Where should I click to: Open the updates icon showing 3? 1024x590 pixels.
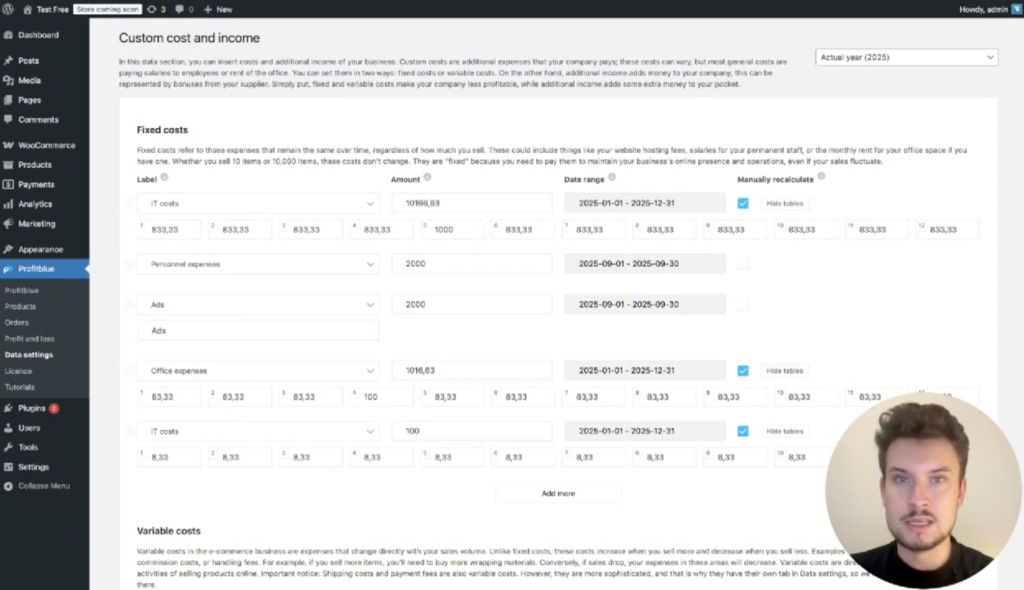click(155, 9)
